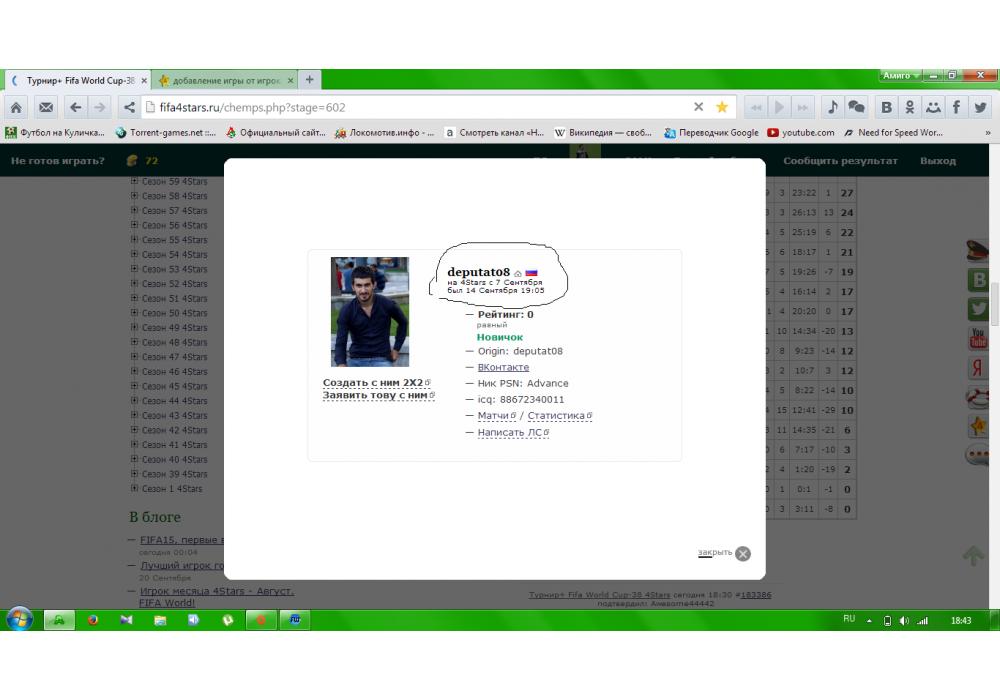This screenshot has width=1000, height=700.
Task: Click the Facebook icon in browser toolbar
Action: pos(956,107)
